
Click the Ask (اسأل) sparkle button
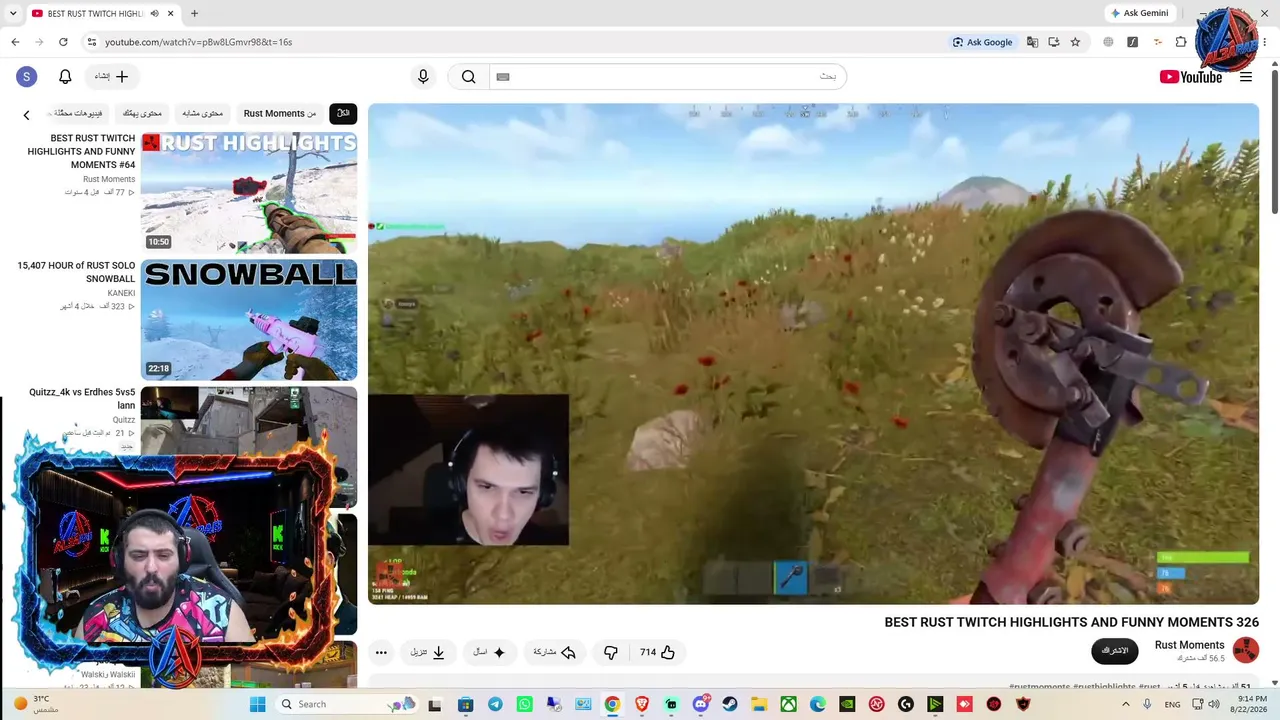tap(490, 652)
